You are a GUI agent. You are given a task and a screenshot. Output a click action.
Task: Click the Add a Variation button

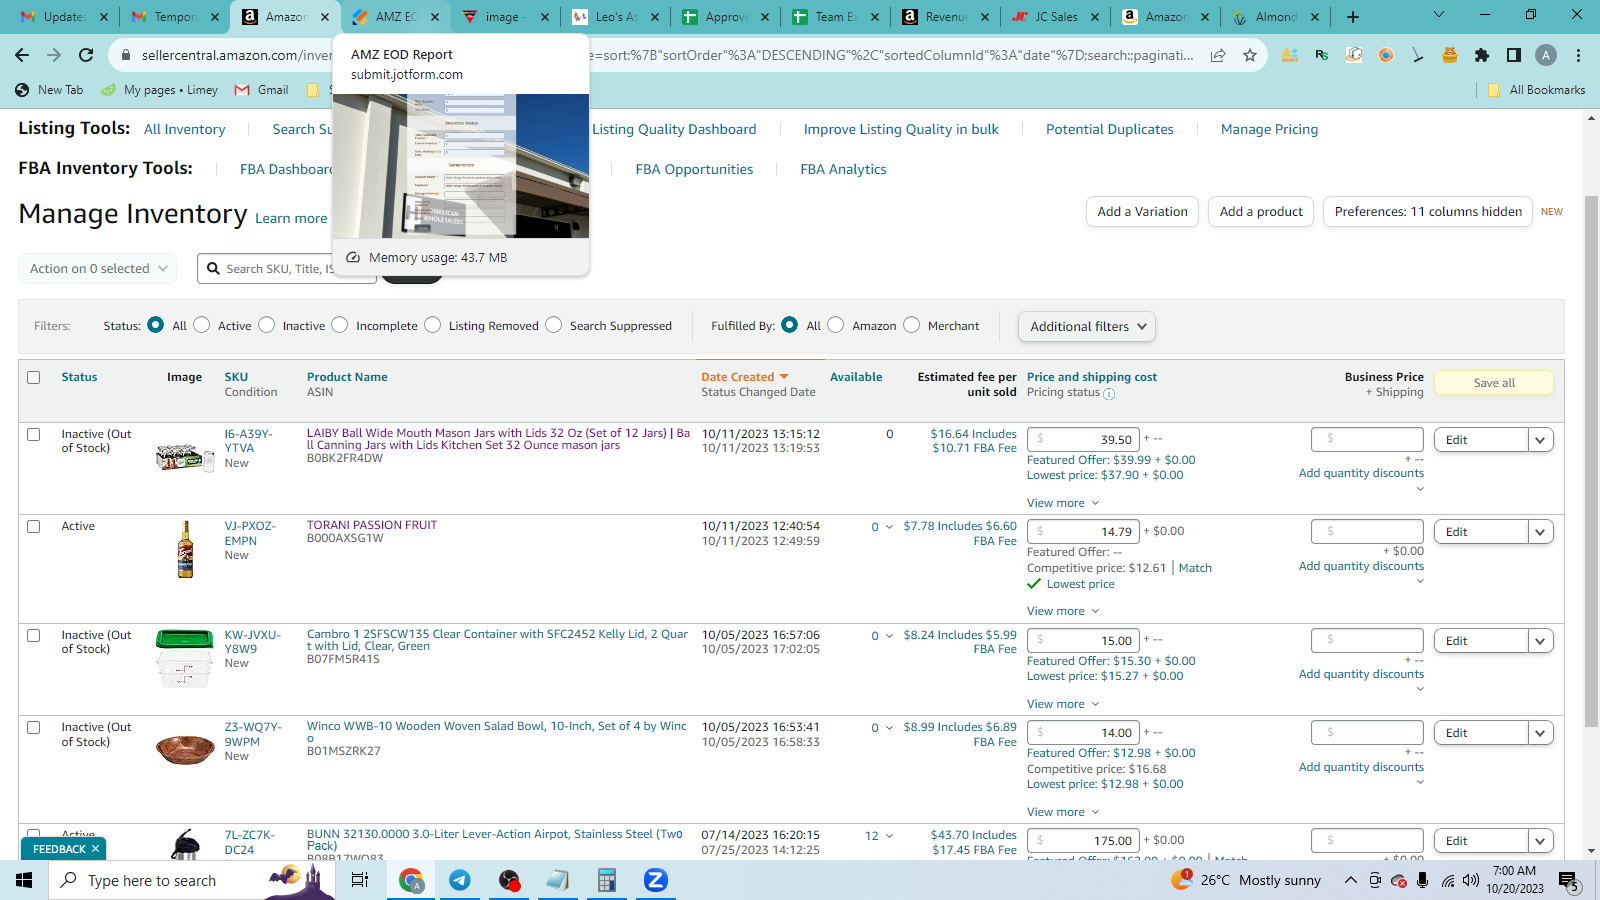point(1142,212)
